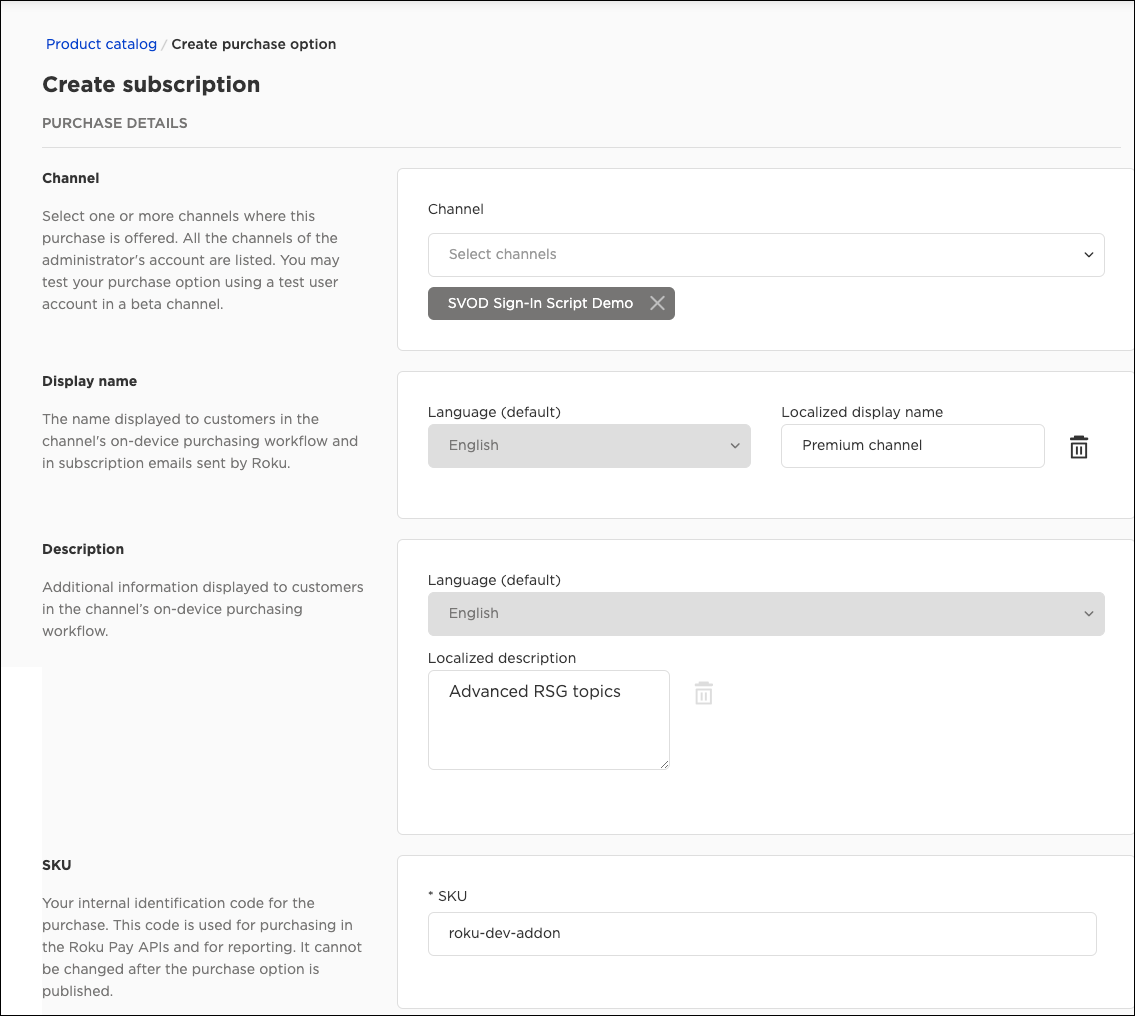Viewport: 1135px width, 1016px height.
Task: Grab the description textarea resize handle
Action: coord(664,764)
